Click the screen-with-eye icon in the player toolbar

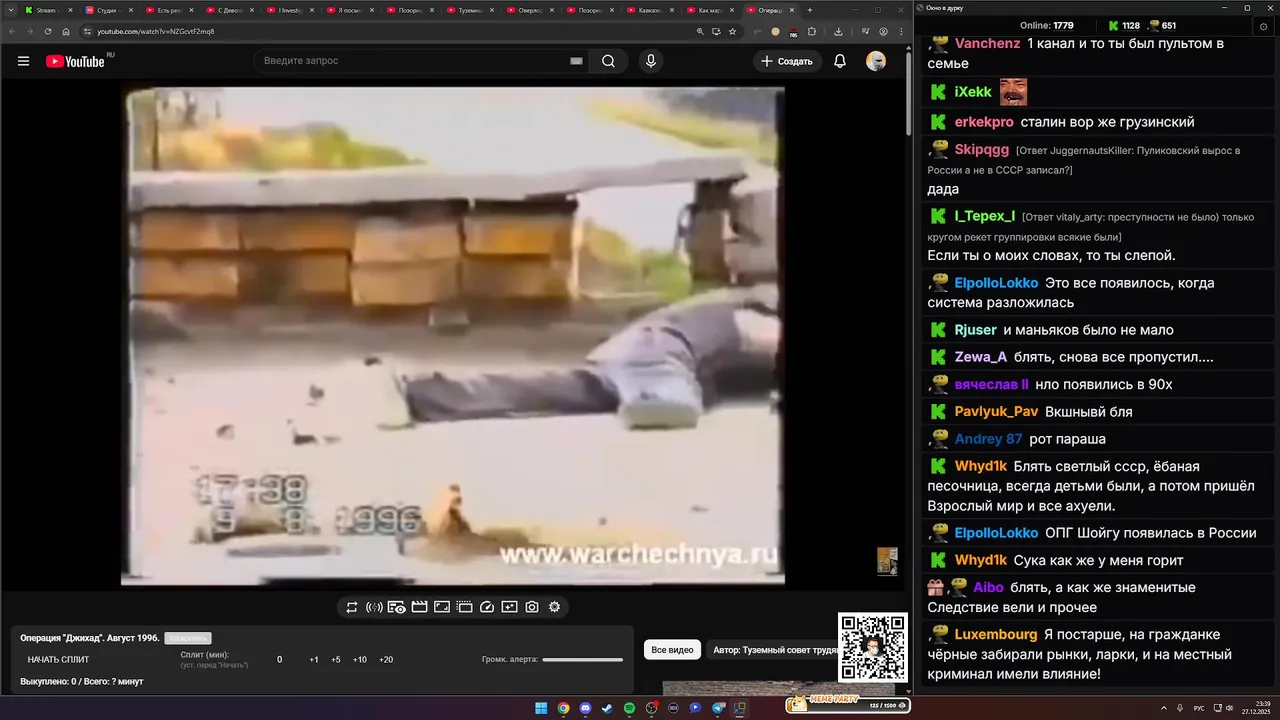coord(397,607)
